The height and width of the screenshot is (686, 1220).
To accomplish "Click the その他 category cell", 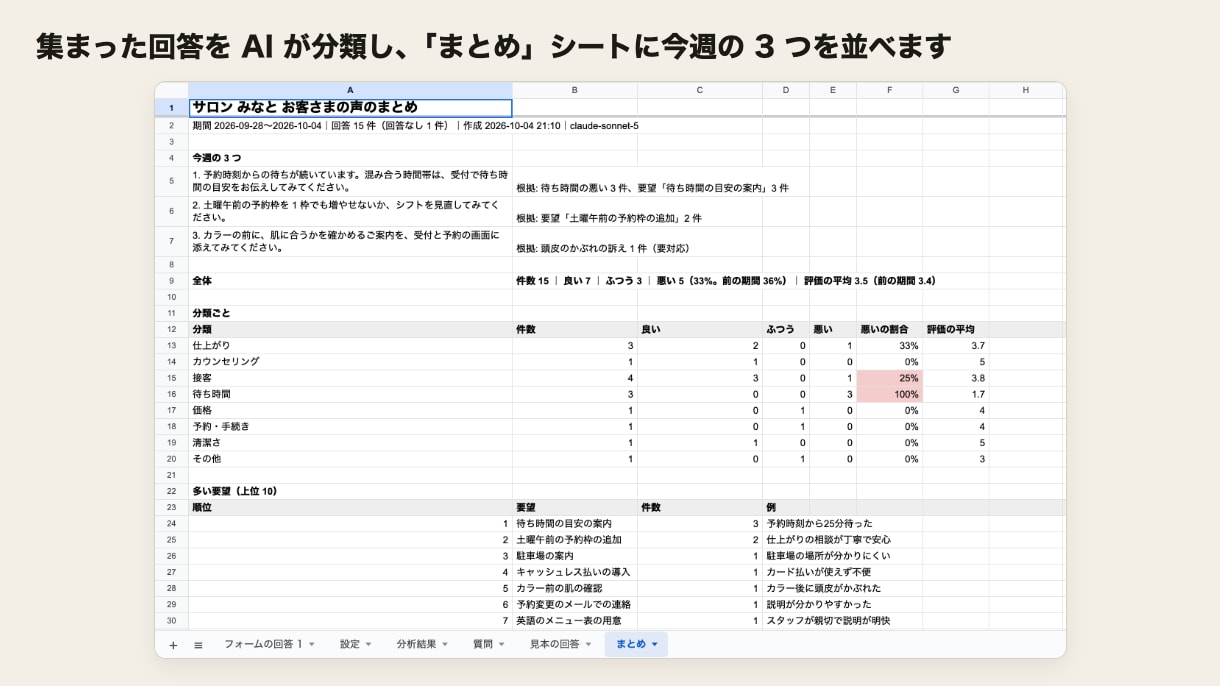I will (x=350, y=458).
